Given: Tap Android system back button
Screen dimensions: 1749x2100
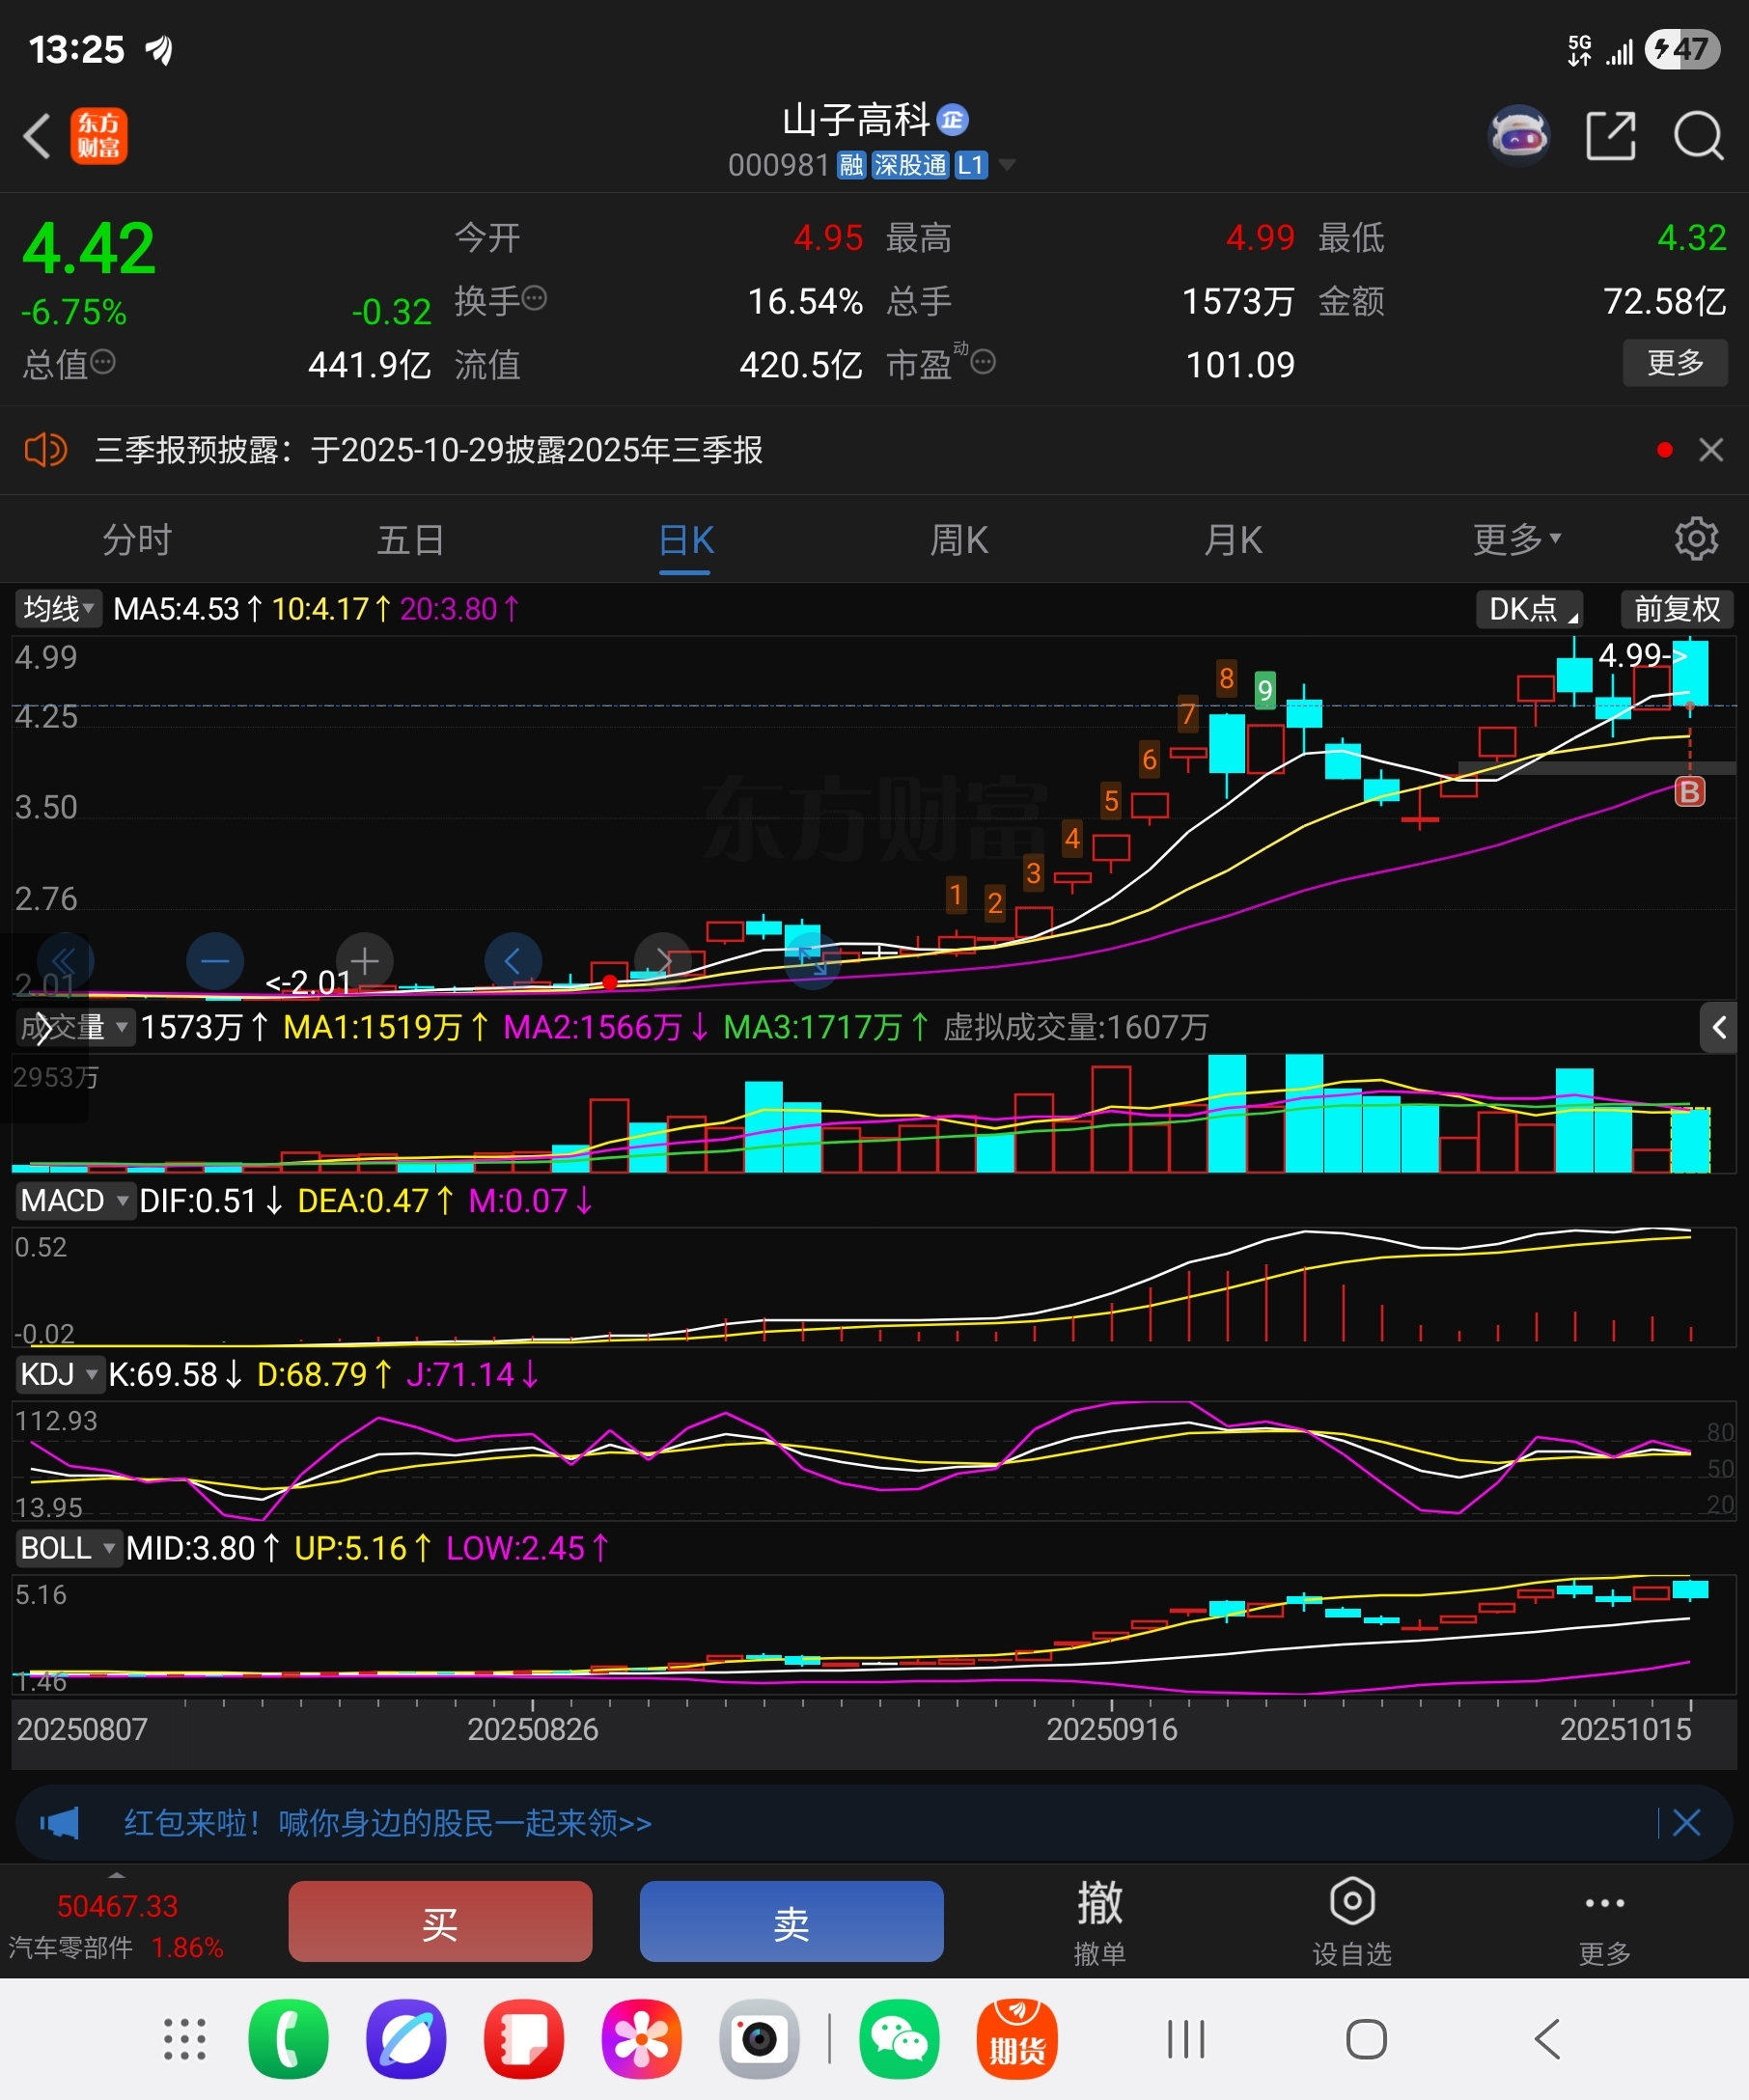Looking at the screenshot, I should pos(1546,2038).
